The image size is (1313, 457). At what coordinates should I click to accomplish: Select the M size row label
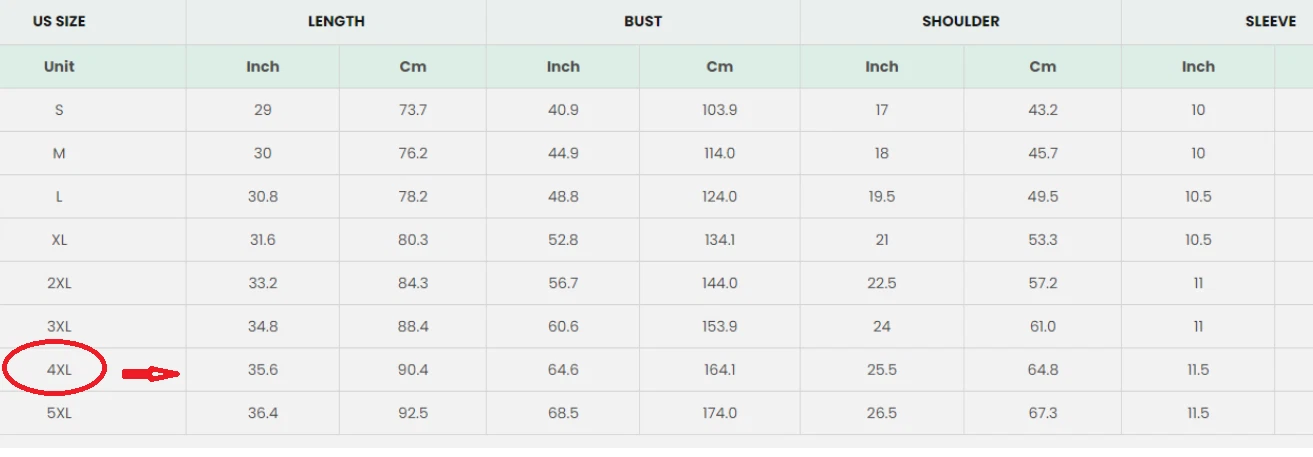click(59, 153)
